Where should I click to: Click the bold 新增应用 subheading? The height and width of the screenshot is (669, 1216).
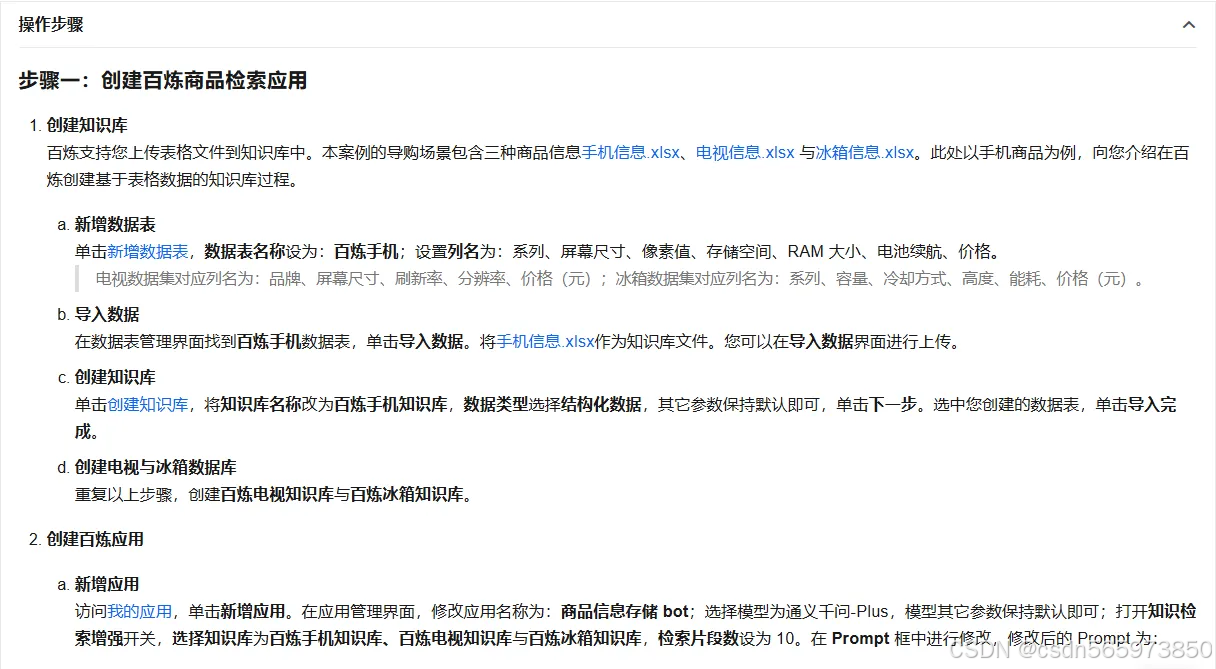click(105, 584)
